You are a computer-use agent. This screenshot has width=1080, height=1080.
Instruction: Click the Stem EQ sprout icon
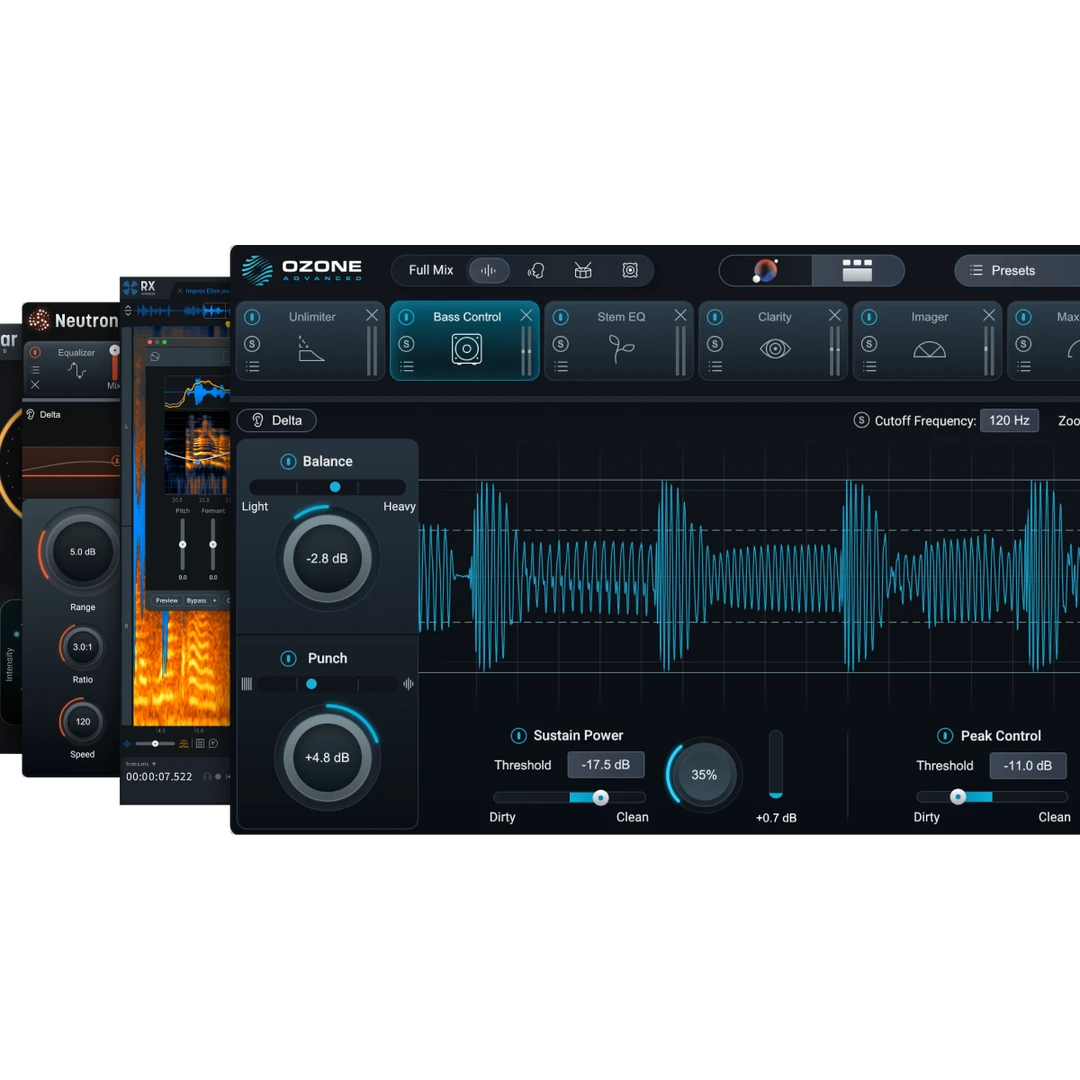(x=621, y=349)
